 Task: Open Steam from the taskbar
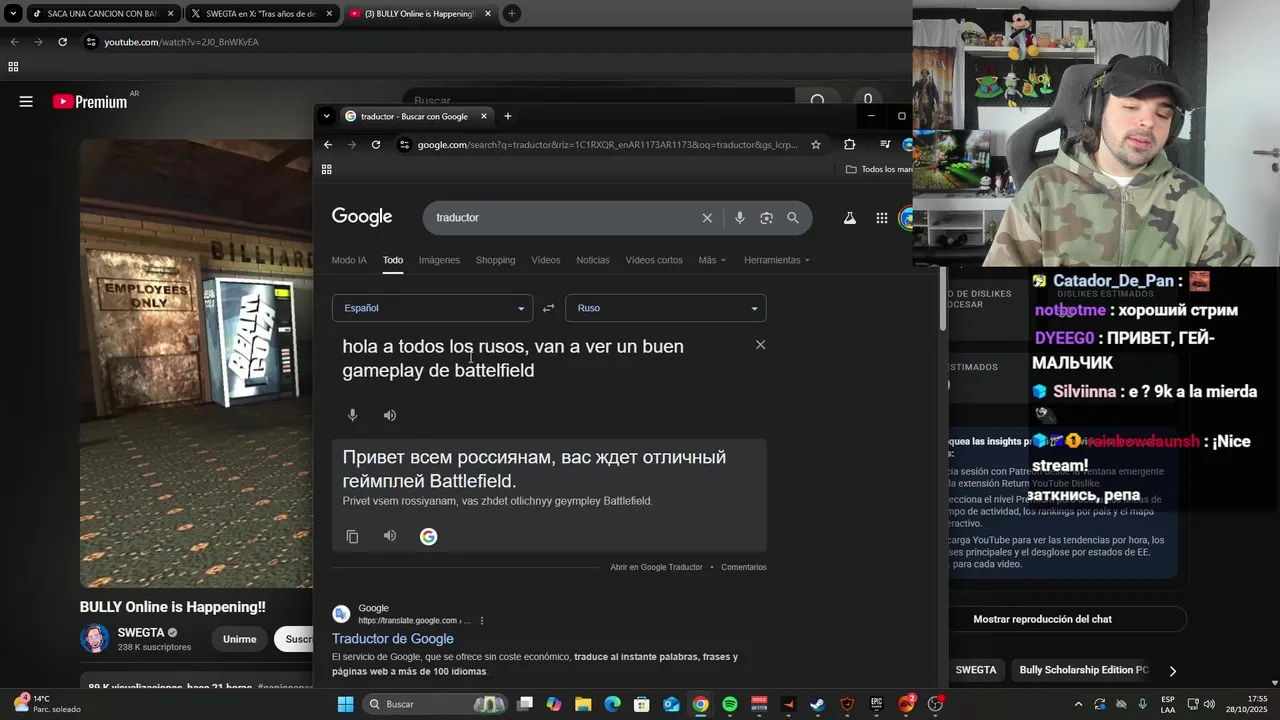[818, 704]
